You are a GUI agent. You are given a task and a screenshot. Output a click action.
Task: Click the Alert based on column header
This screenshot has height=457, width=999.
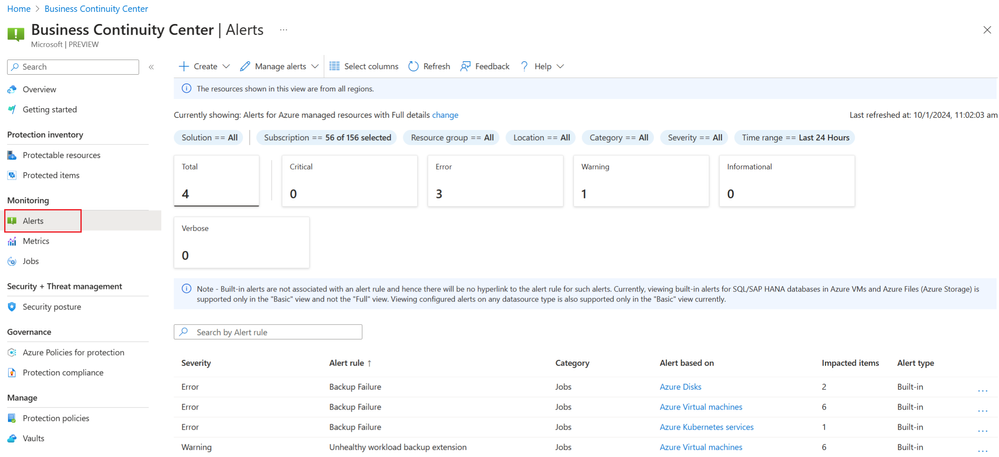pos(687,363)
